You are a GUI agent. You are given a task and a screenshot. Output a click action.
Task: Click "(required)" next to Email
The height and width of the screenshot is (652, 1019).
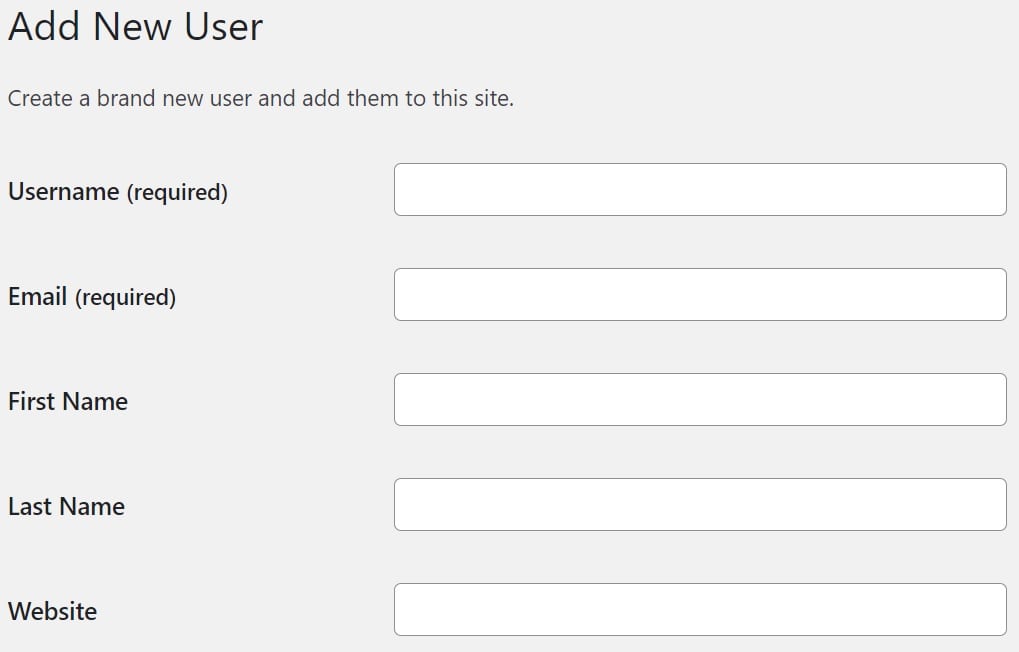(x=125, y=298)
